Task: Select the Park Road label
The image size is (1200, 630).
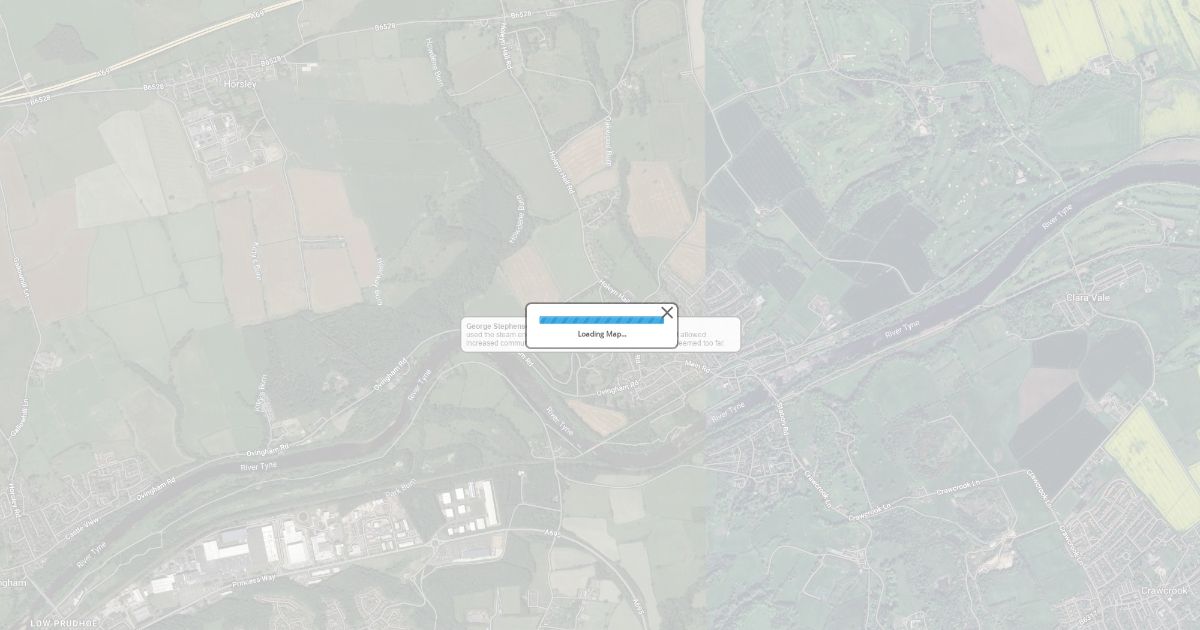Action: point(400,491)
